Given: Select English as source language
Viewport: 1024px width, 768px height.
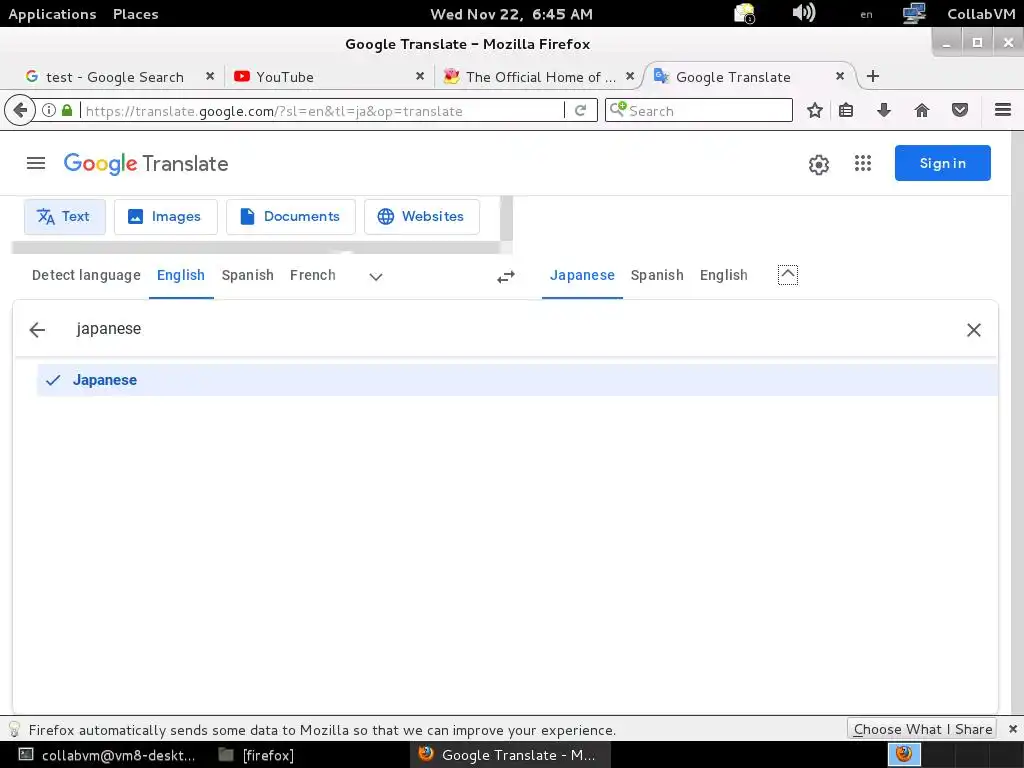Looking at the screenshot, I should click(x=181, y=275).
